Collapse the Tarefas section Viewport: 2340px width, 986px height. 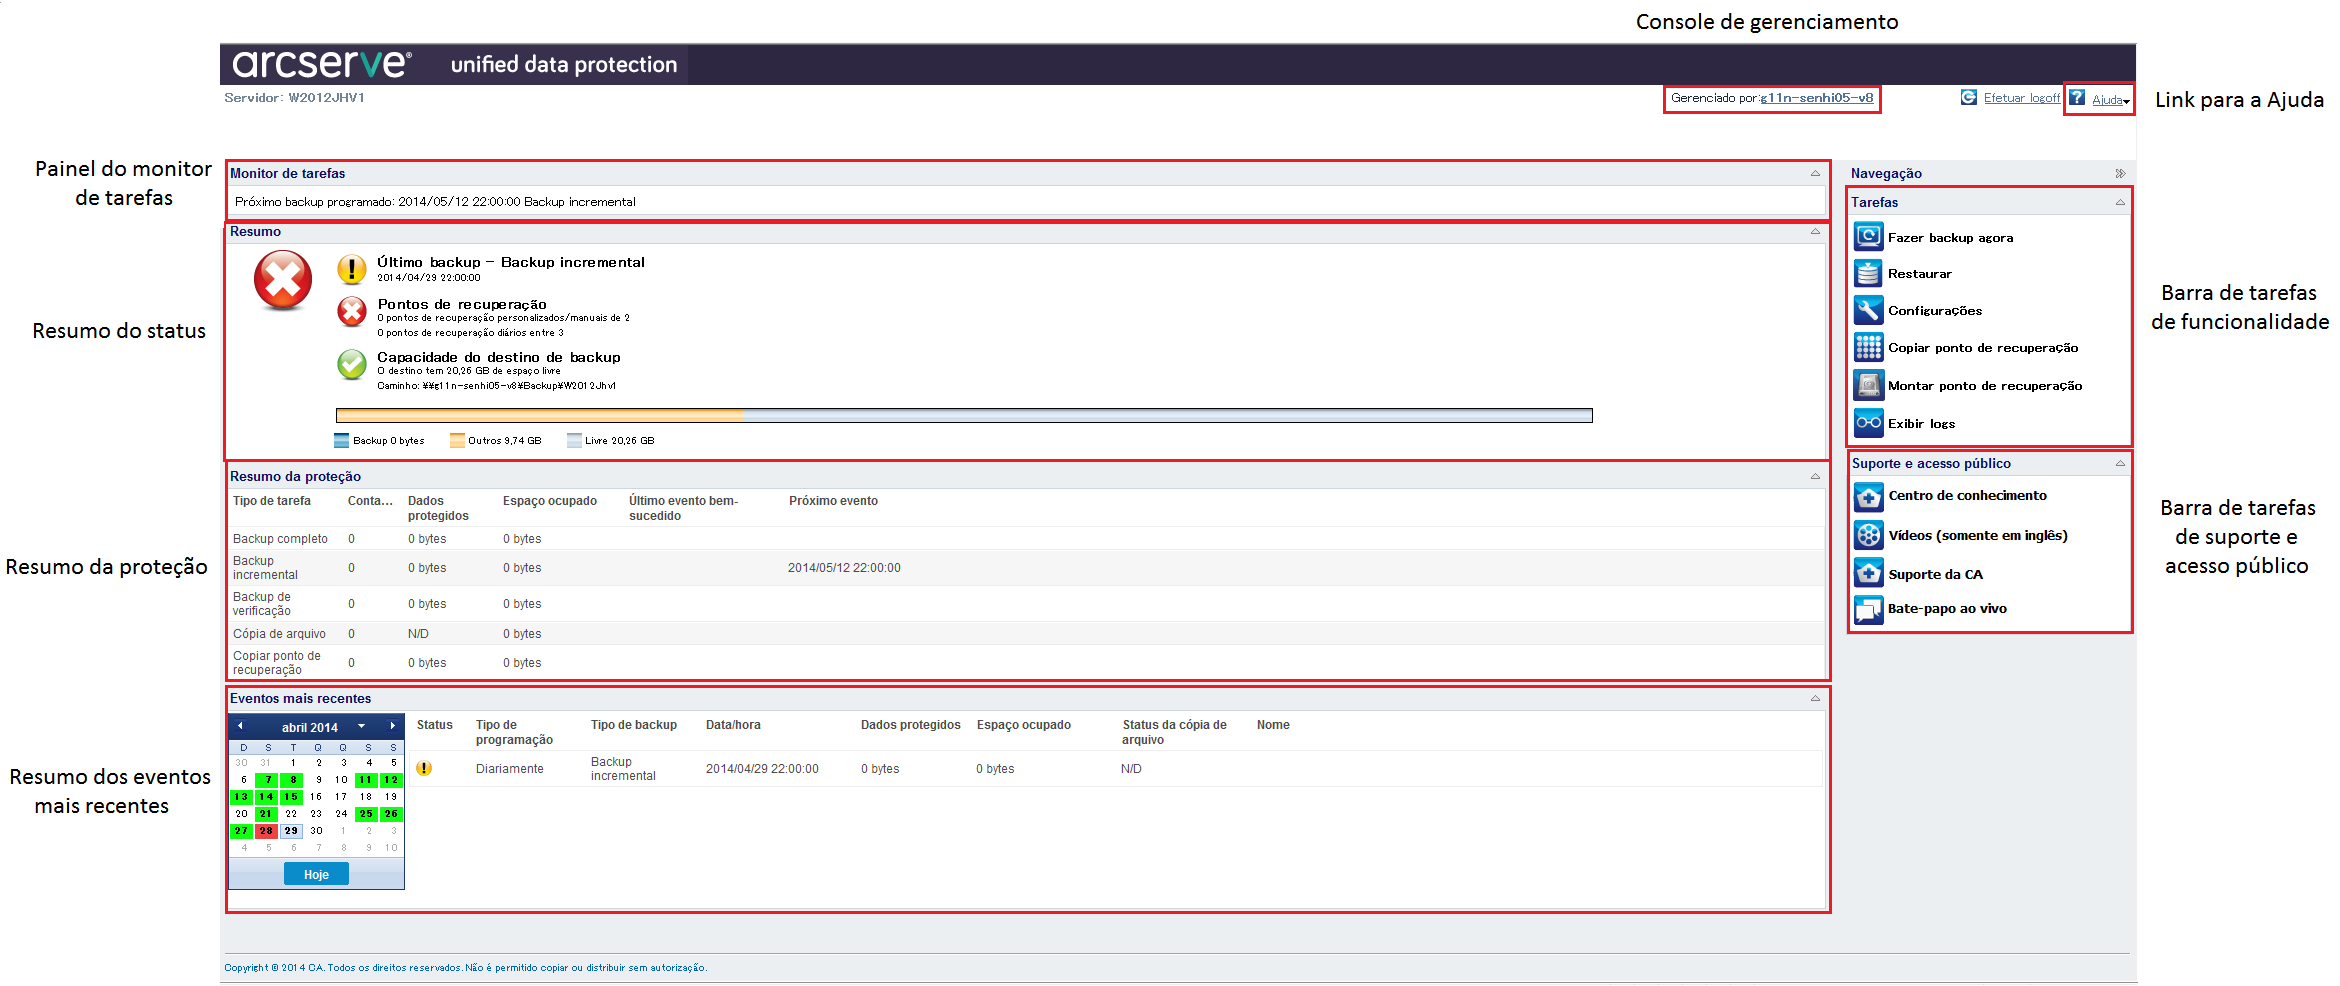point(2120,203)
